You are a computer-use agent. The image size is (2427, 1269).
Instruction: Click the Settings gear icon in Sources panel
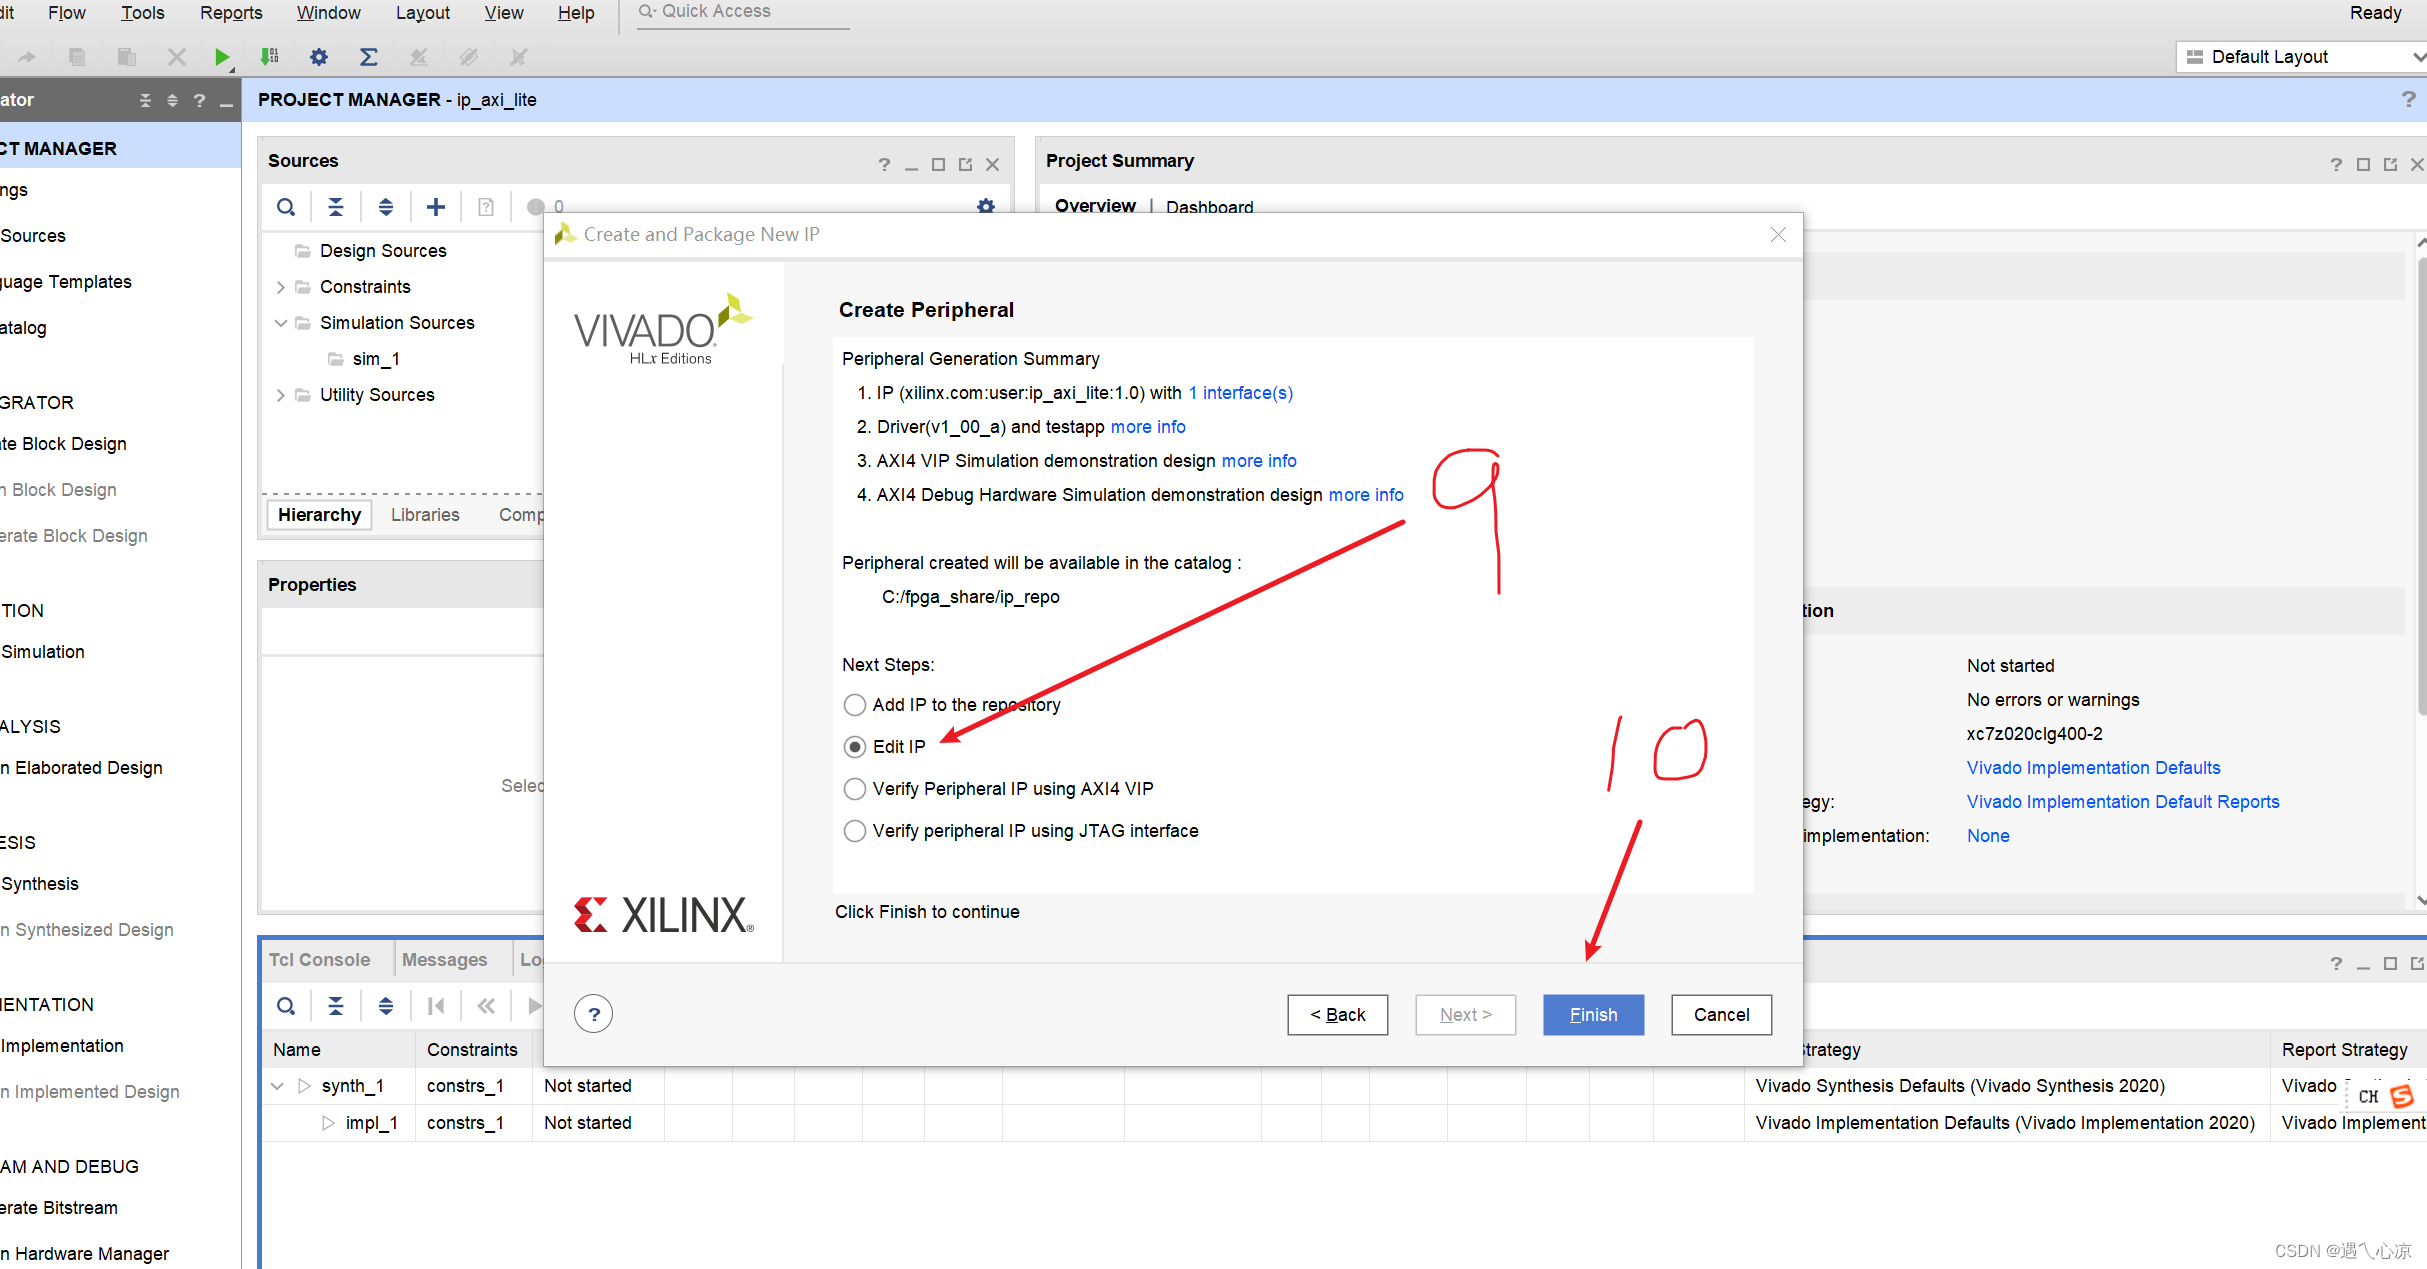point(986,205)
